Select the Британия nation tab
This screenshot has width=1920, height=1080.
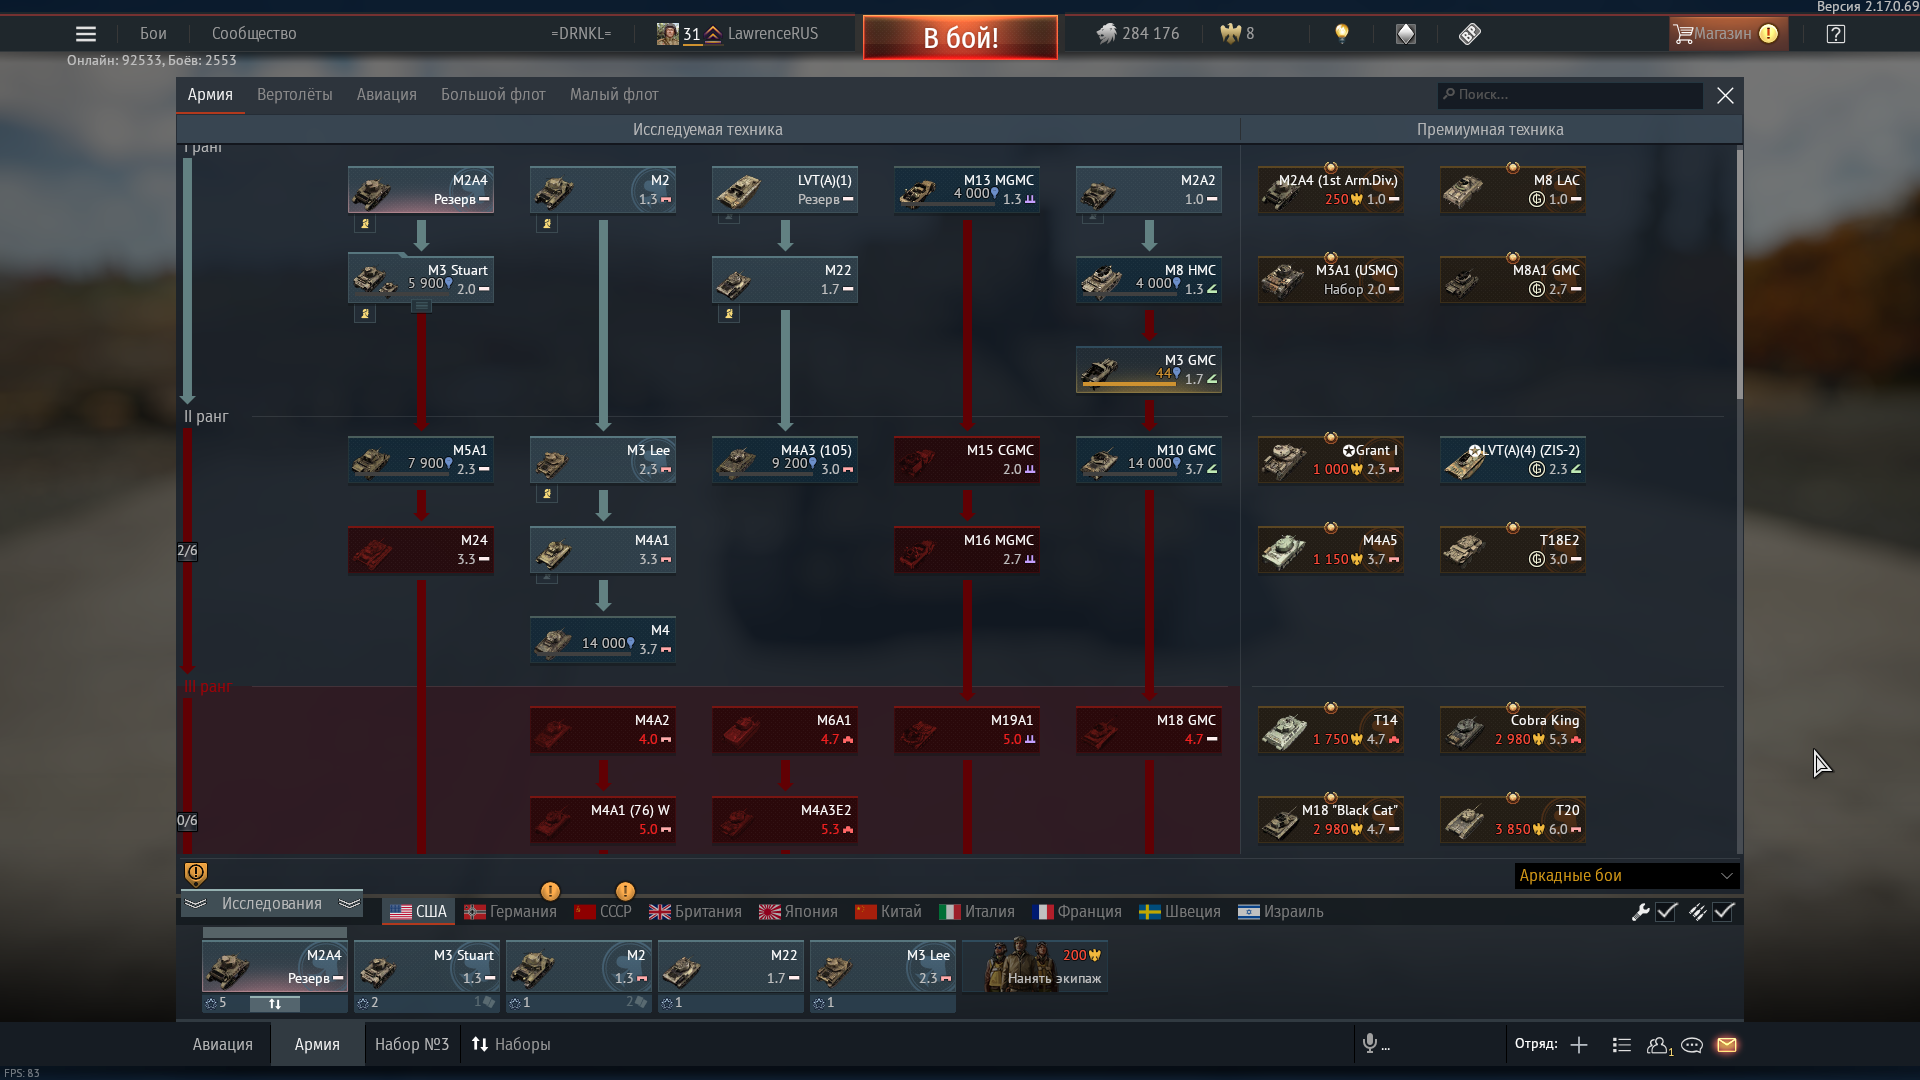(x=695, y=911)
